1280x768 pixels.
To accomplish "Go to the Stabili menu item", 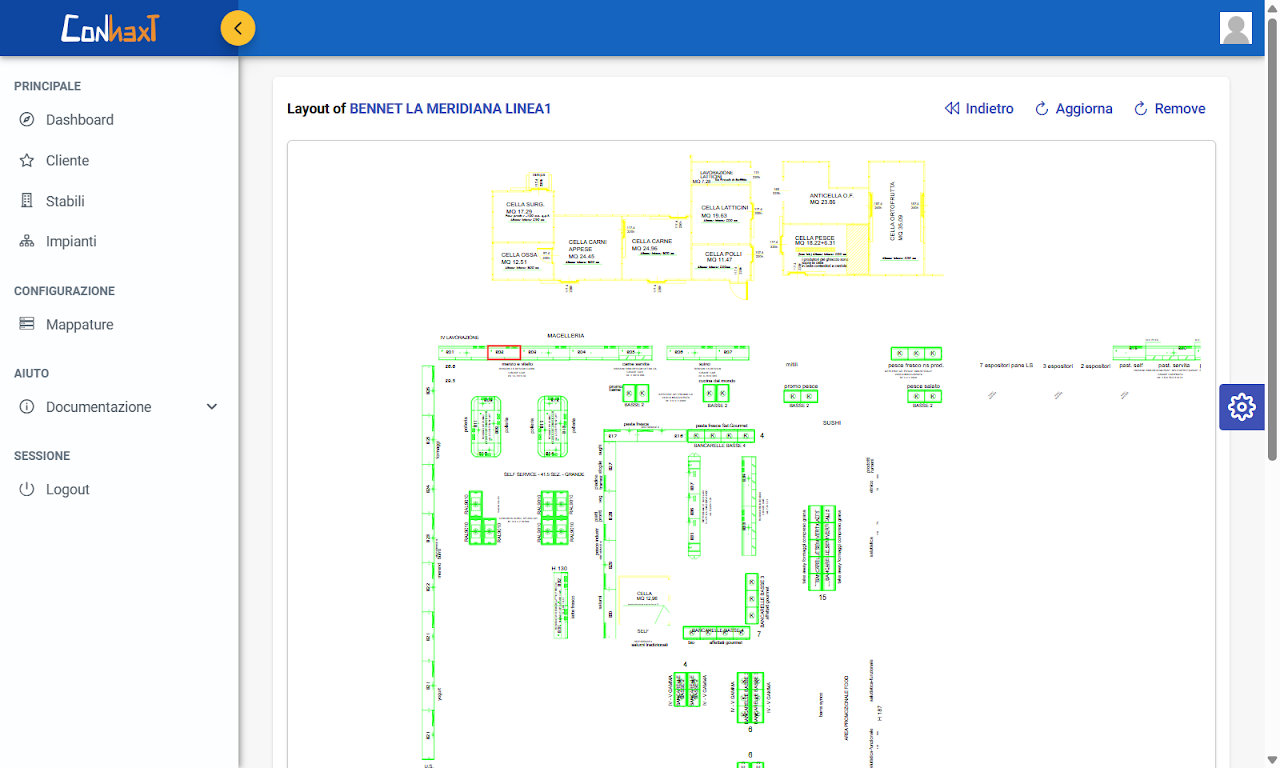I will click(65, 201).
